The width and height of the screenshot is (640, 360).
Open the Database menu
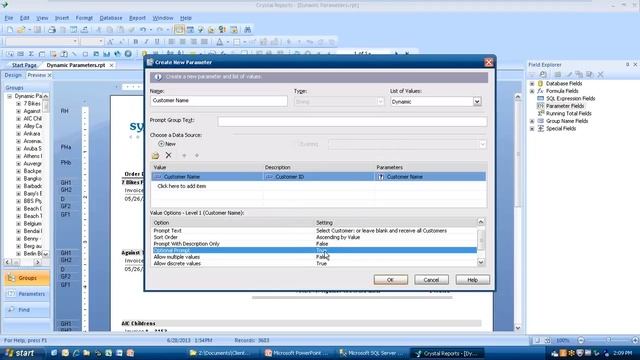111,18
